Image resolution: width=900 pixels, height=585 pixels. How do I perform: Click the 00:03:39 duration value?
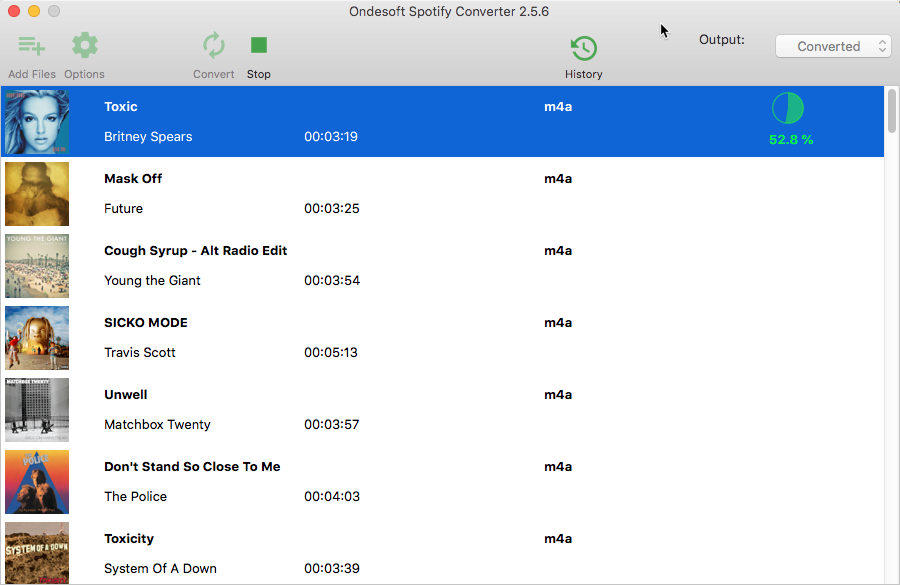click(x=332, y=568)
